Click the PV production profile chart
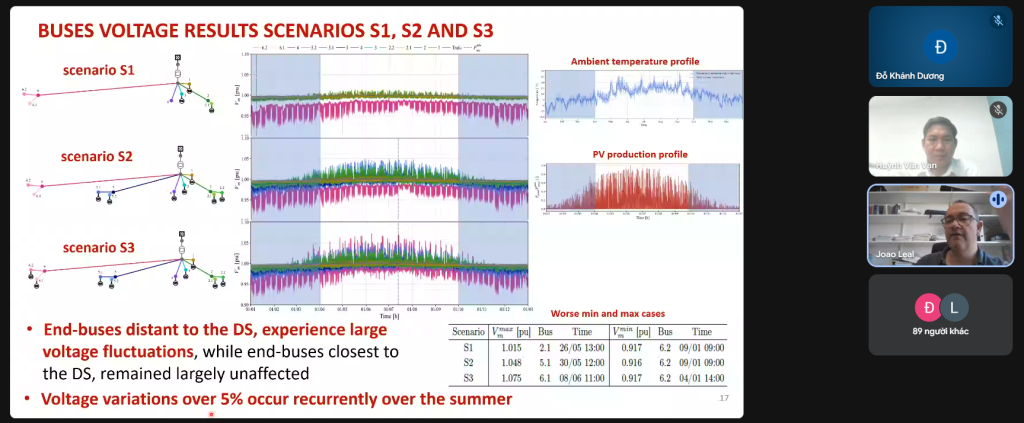Viewport: 1024px width, 423px height. pyautogui.click(x=642, y=189)
